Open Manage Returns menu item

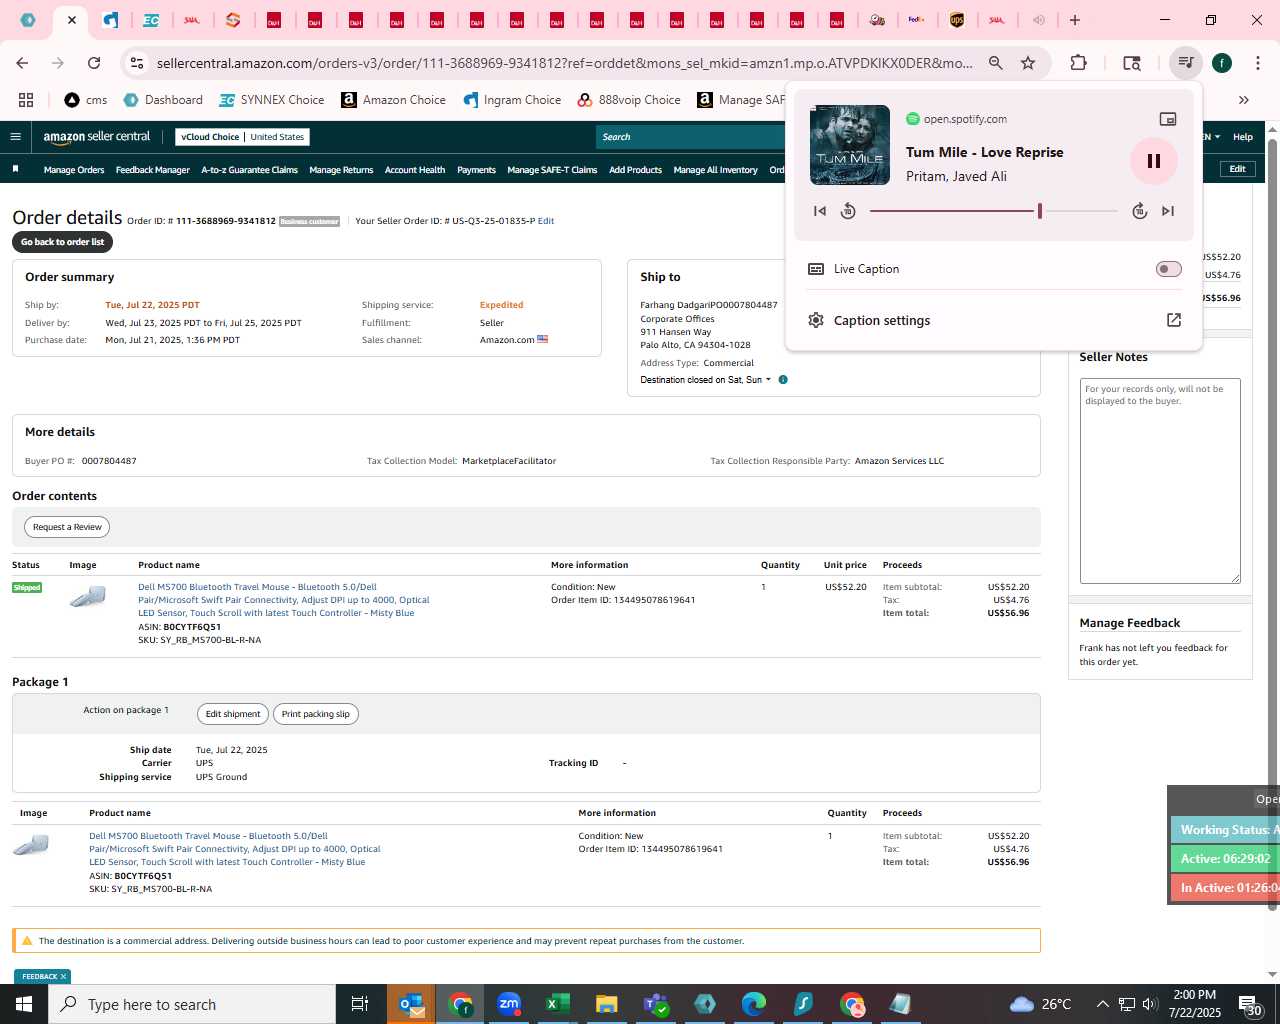coord(341,170)
